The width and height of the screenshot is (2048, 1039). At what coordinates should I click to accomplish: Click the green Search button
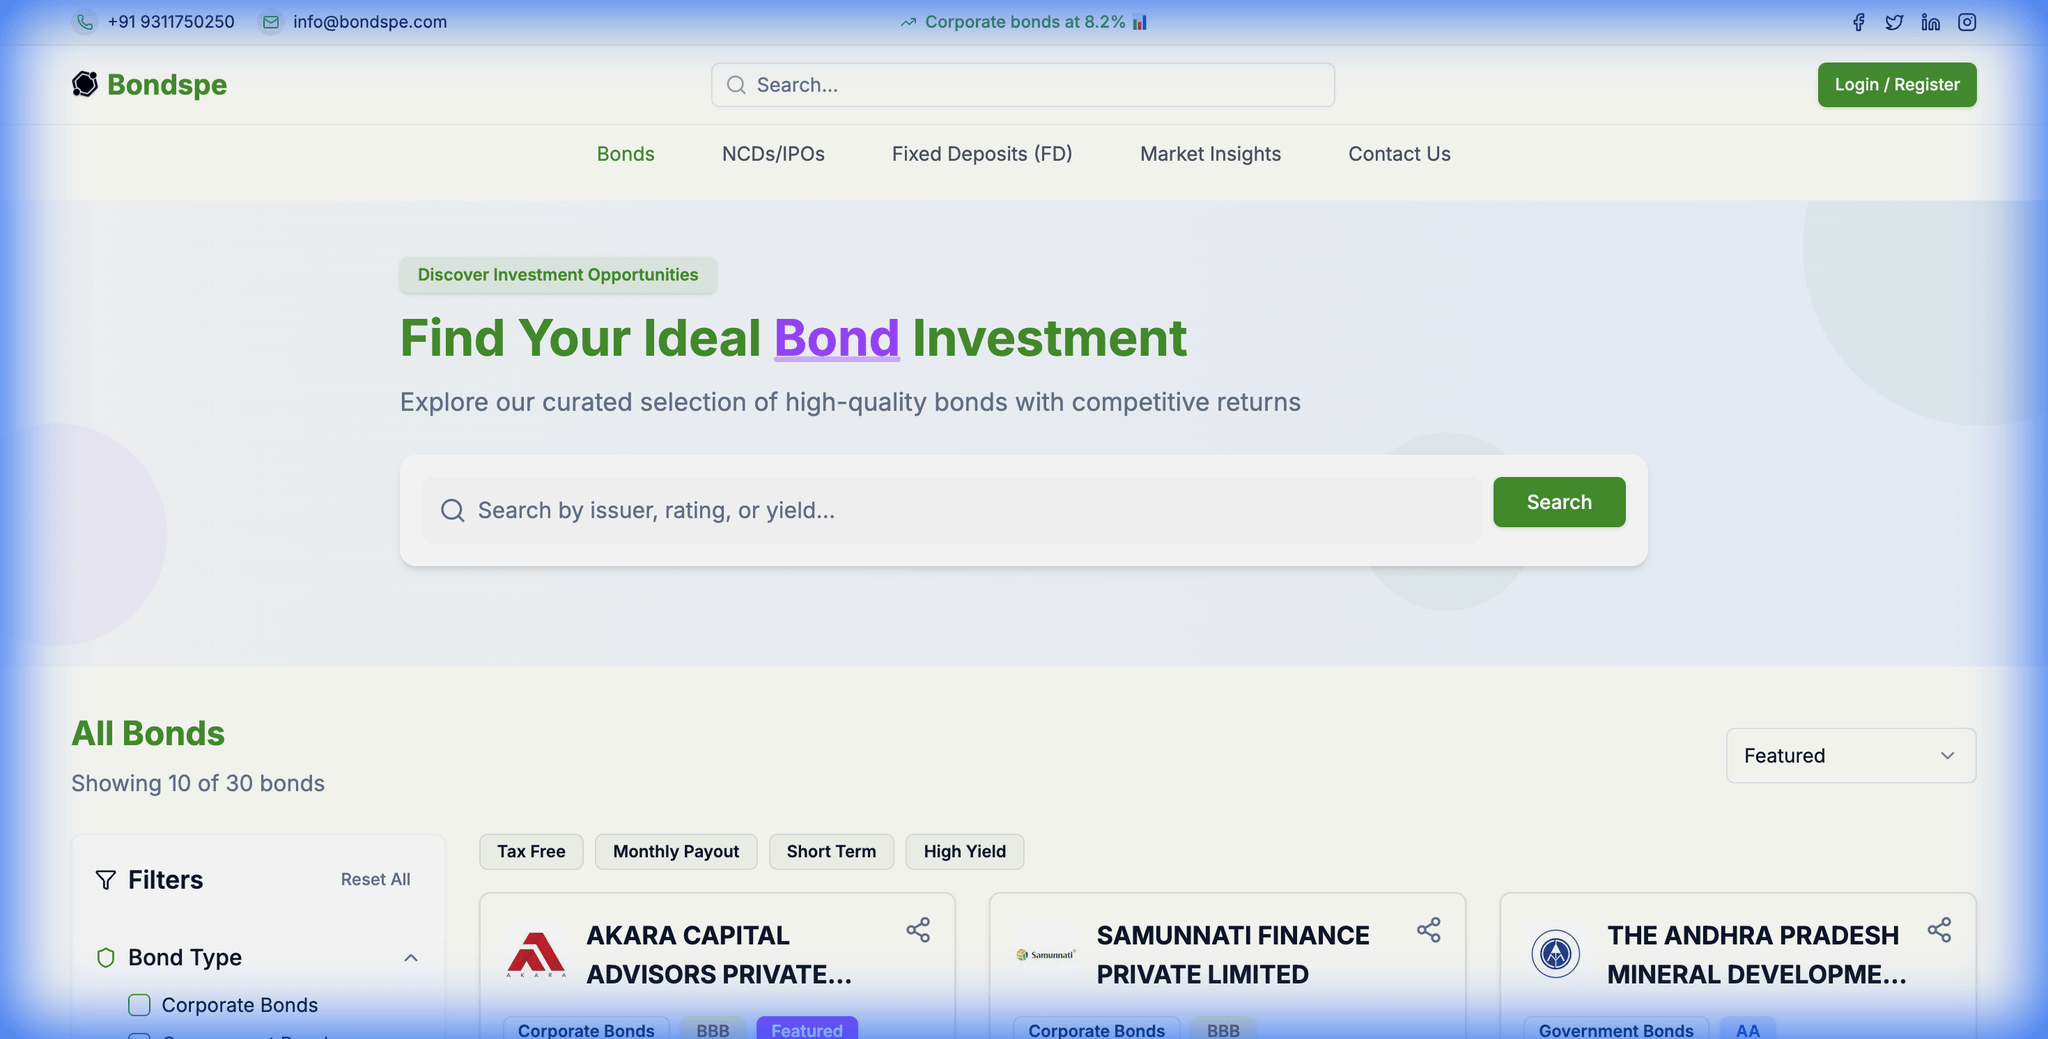tap(1559, 502)
